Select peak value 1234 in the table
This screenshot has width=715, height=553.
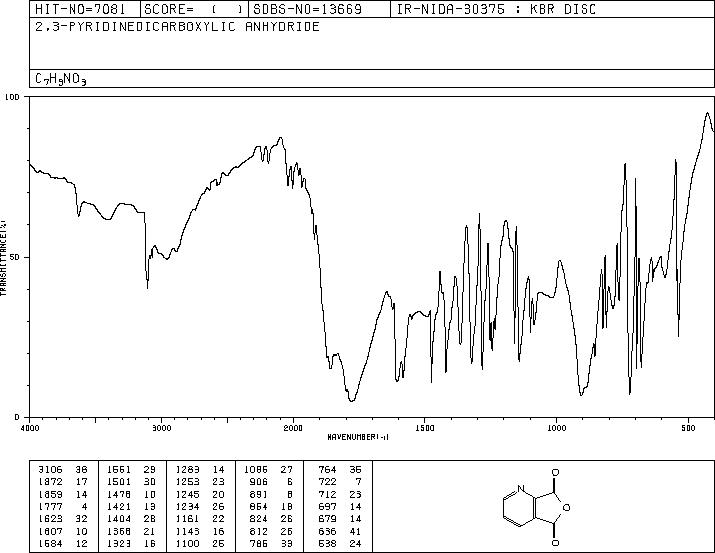tap(187, 506)
